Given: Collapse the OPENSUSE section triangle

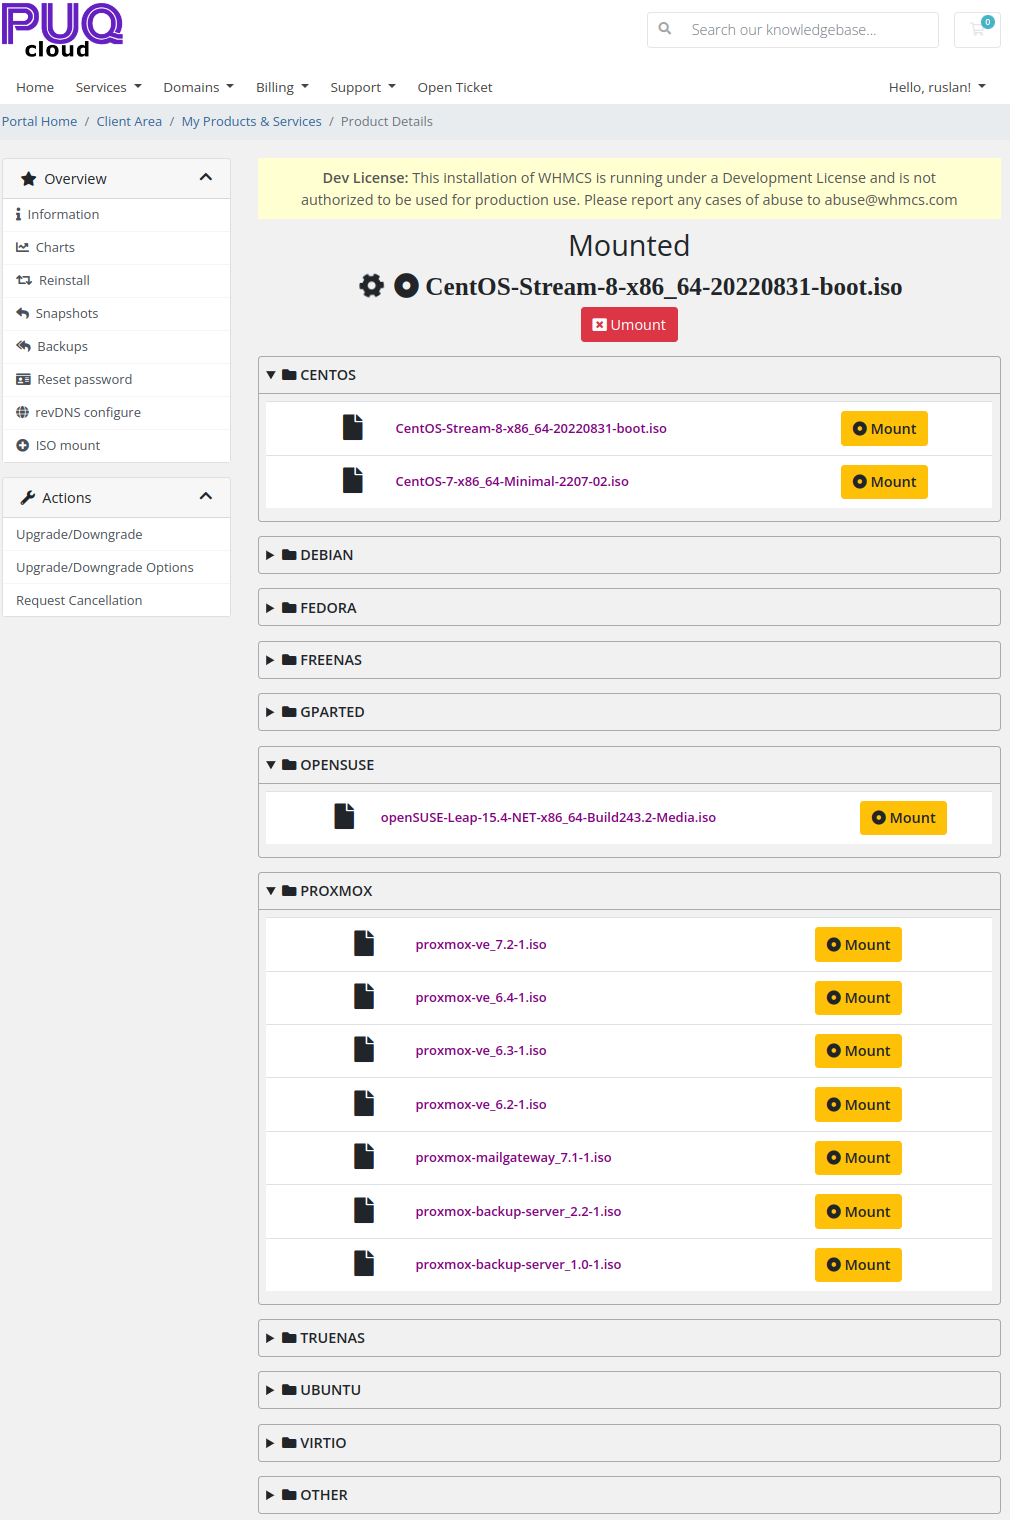Looking at the screenshot, I should click(x=271, y=765).
